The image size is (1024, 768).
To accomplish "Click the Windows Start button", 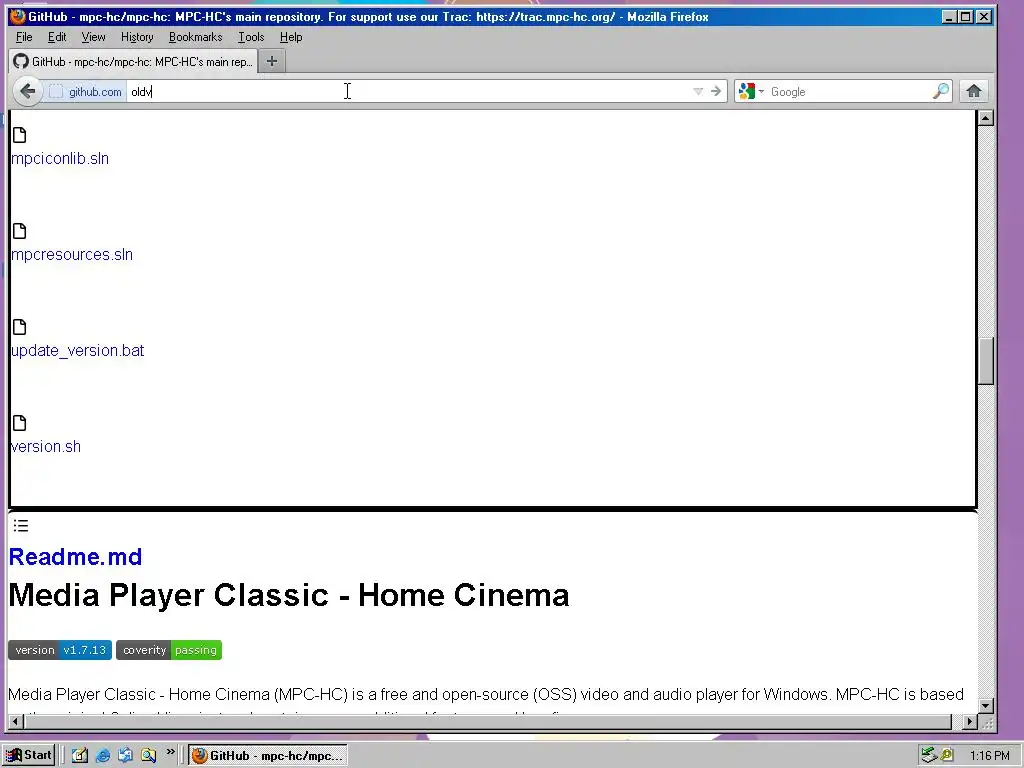I will click(29, 756).
